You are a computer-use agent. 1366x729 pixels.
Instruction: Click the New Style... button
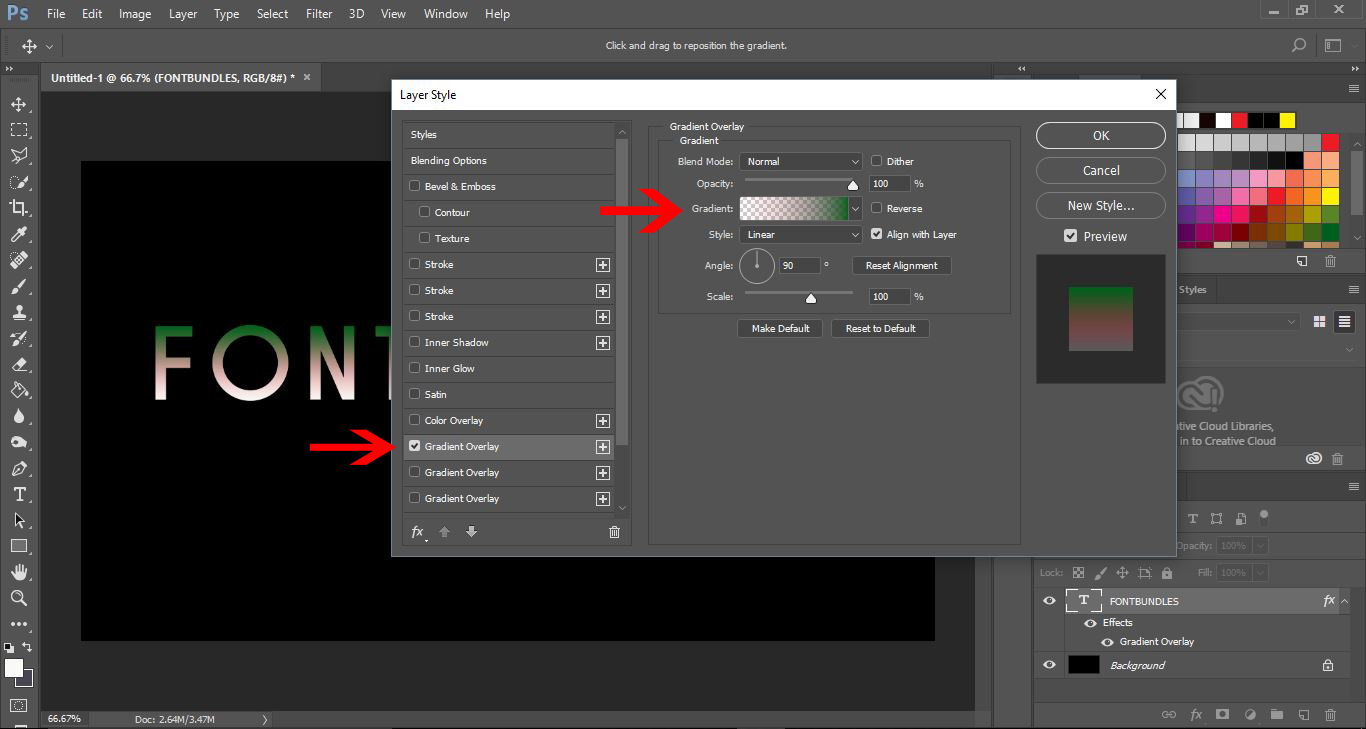(x=1101, y=206)
